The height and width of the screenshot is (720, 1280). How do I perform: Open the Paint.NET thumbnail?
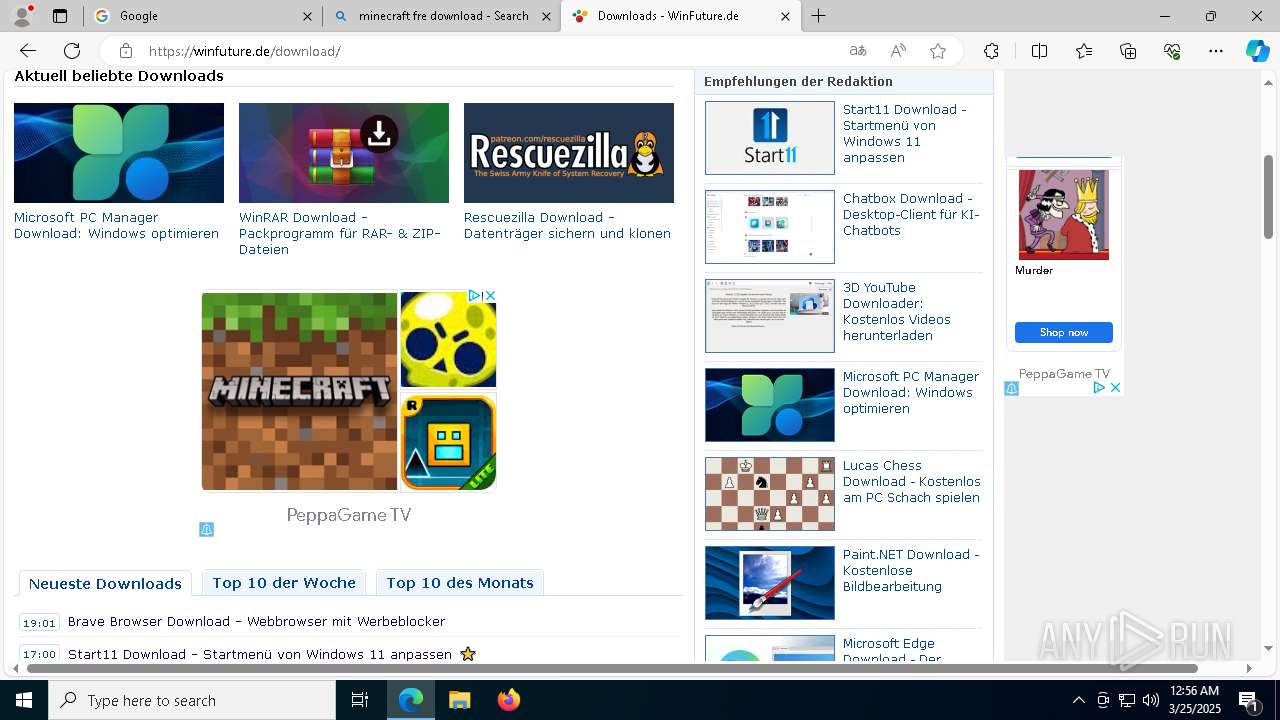pos(770,583)
